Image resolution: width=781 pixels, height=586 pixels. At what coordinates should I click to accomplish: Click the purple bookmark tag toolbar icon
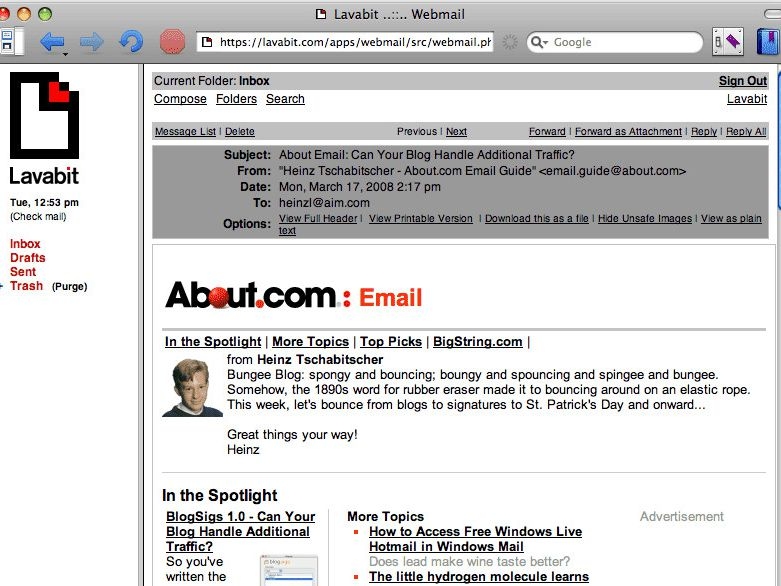[728, 42]
